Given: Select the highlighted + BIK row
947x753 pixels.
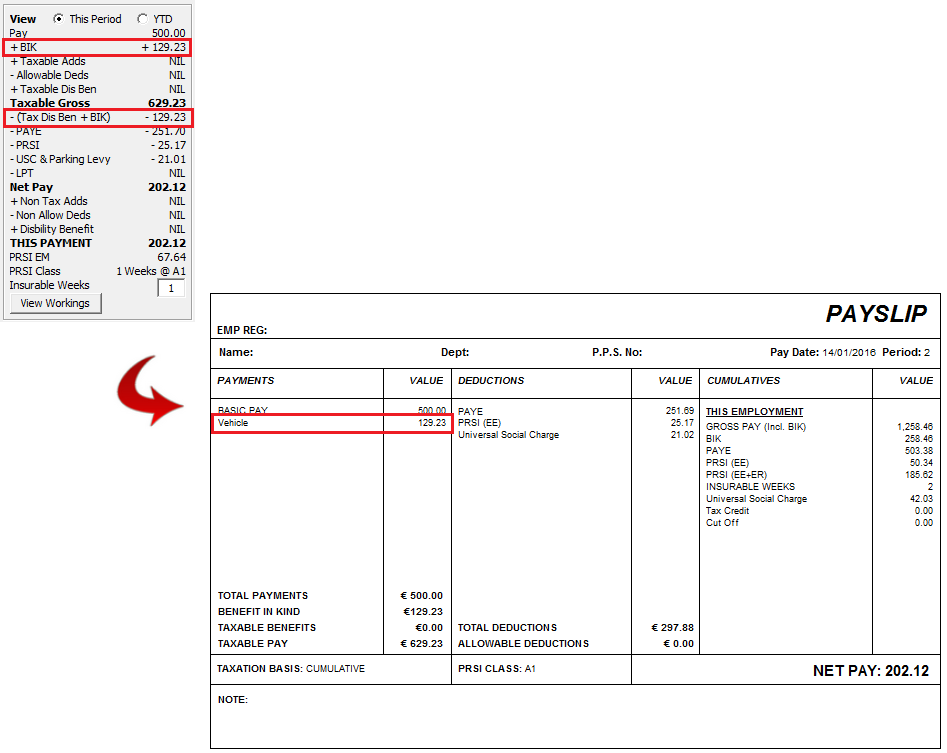Looking at the screenshot, I should [97, 47].
